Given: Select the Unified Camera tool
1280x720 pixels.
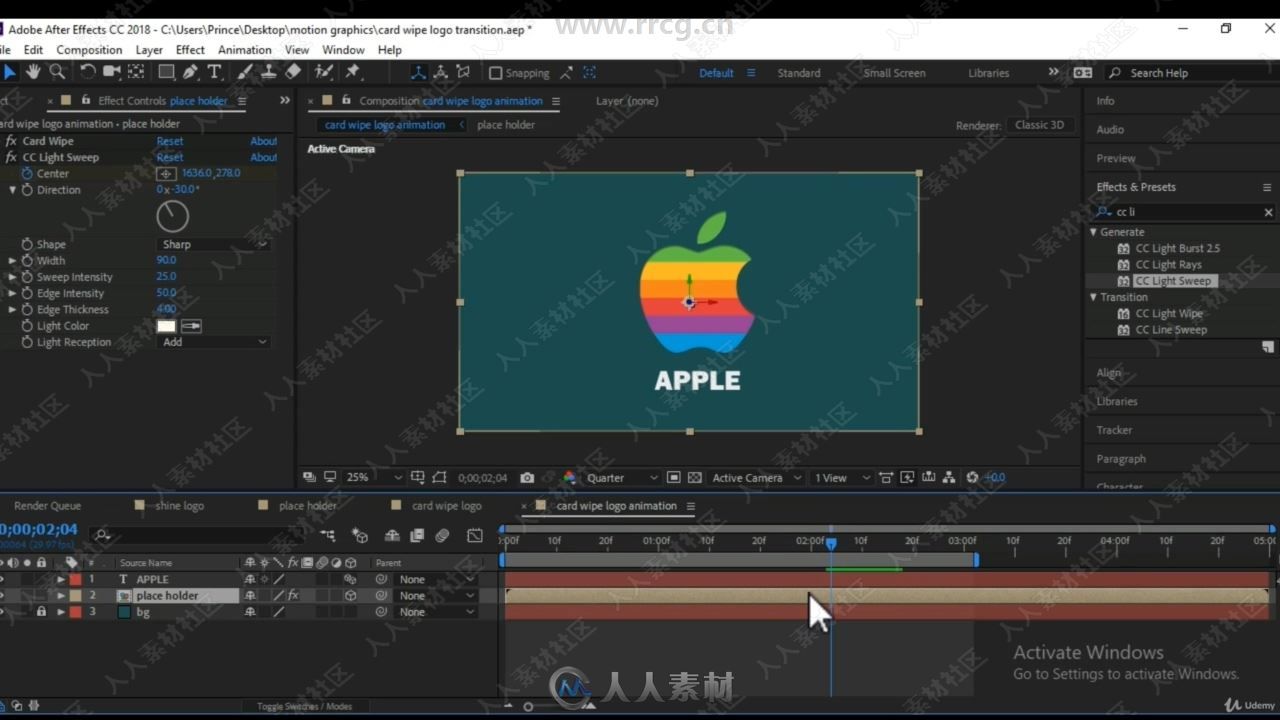Looking at the screenshot, I should (x=112, y=72).
